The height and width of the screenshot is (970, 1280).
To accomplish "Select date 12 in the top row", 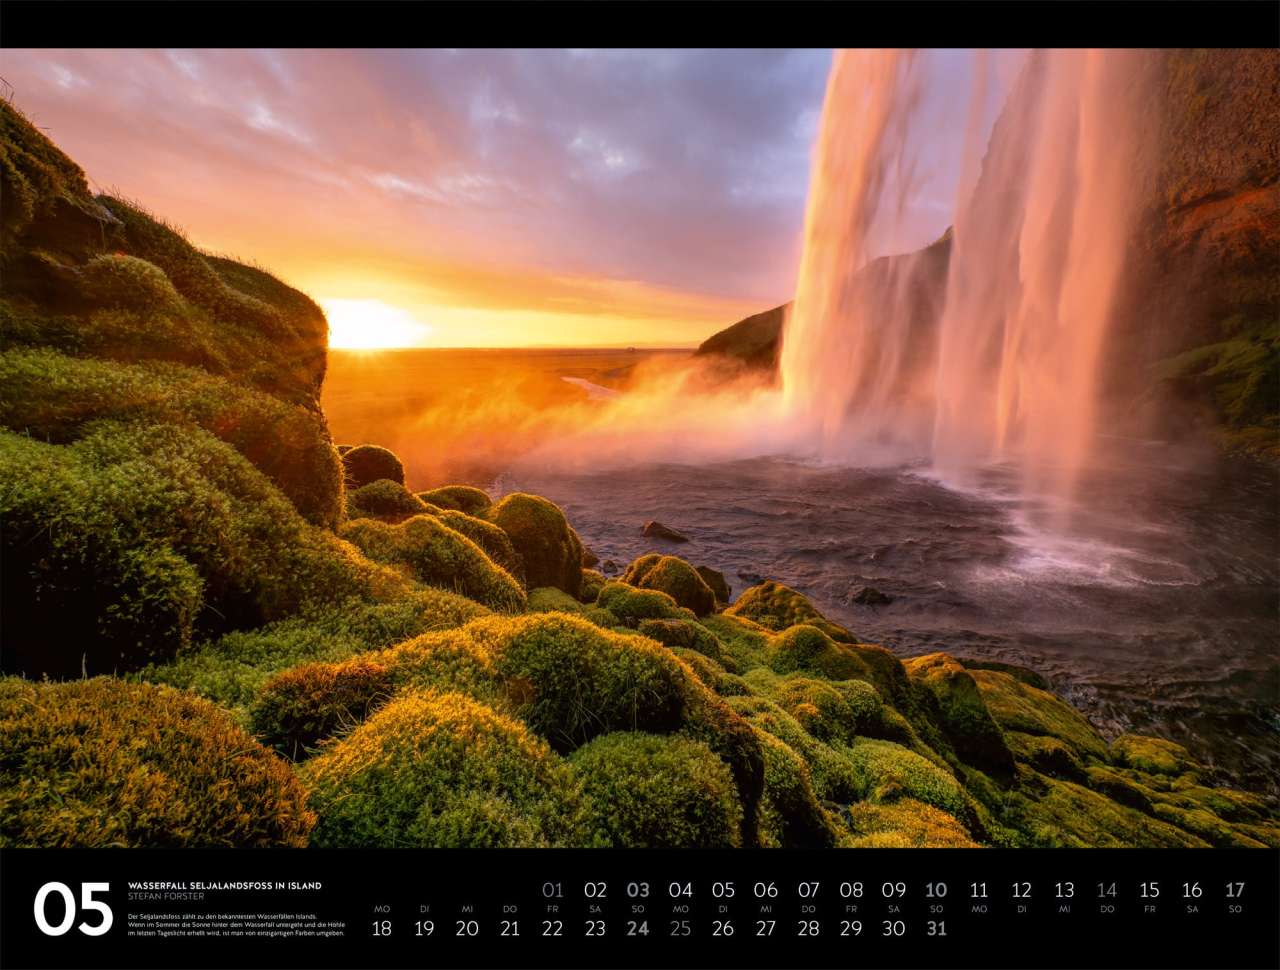I will point(1021,890).
